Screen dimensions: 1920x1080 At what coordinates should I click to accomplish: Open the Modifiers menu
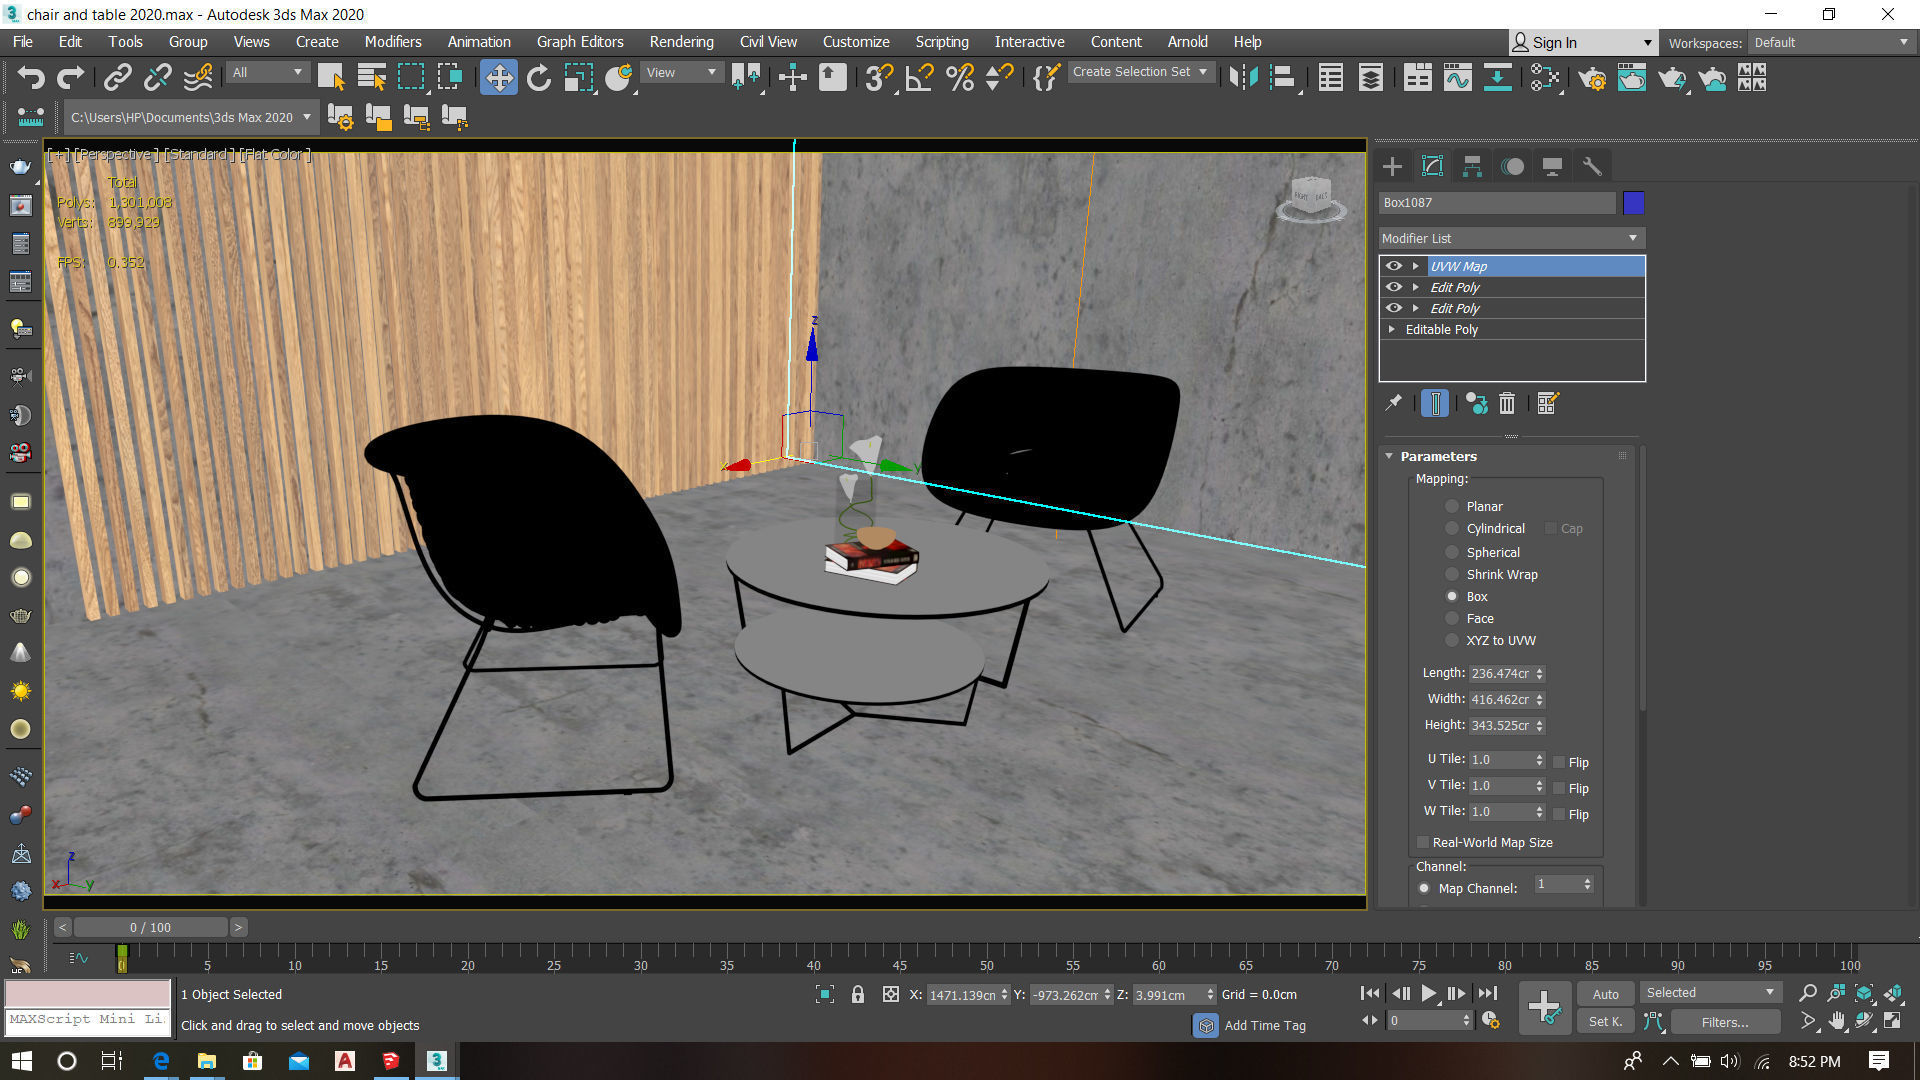click(x=392, y=42)
